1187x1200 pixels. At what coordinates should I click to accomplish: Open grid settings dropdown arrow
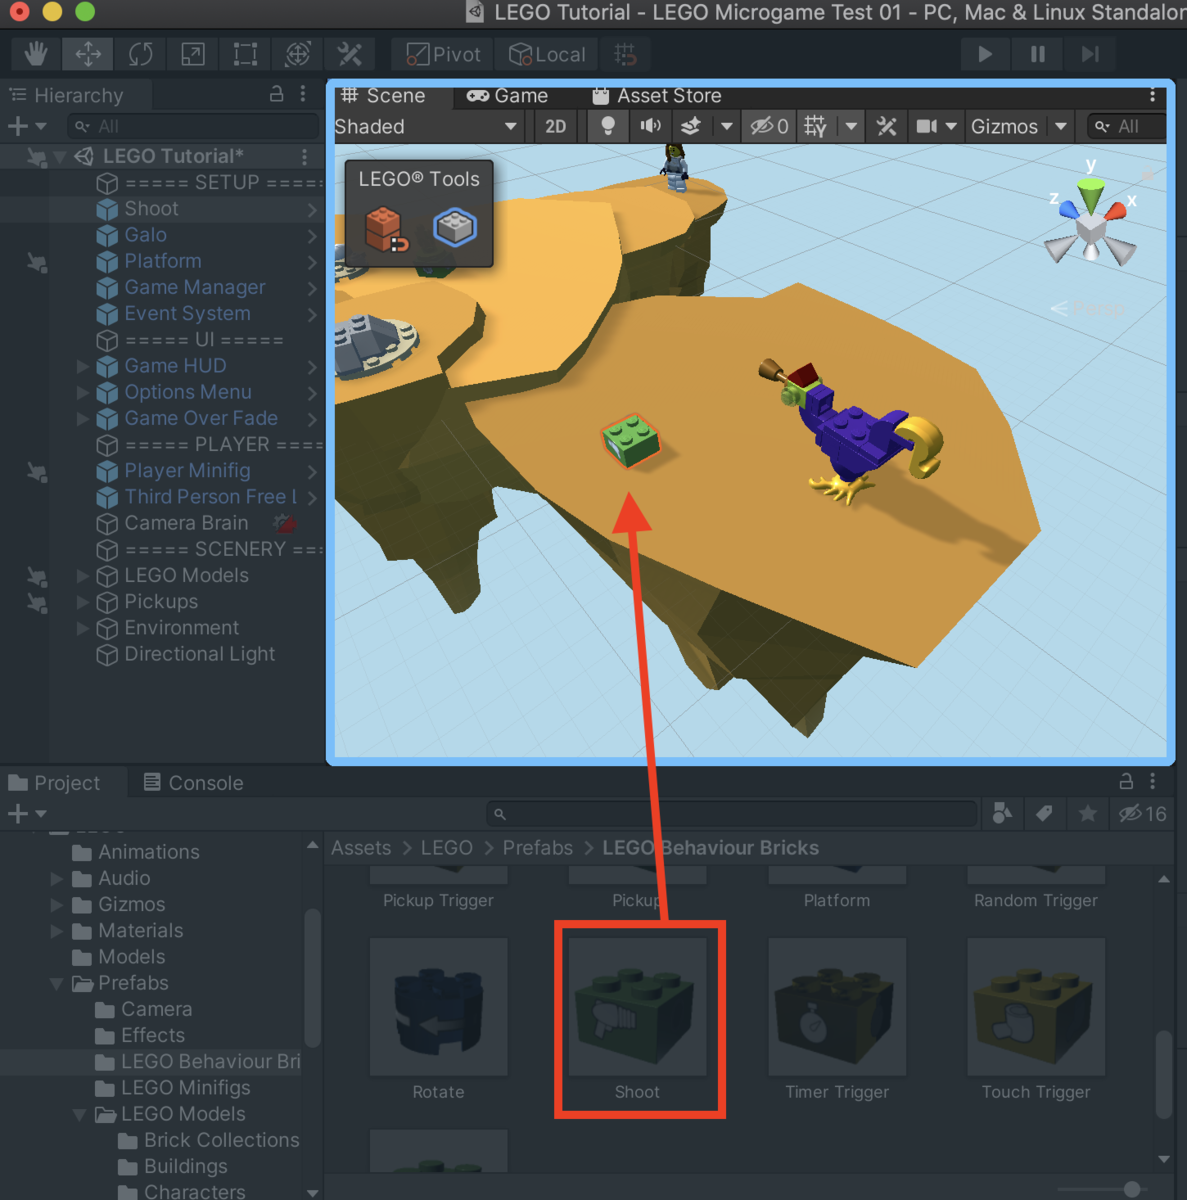click(x=851, y=126)
